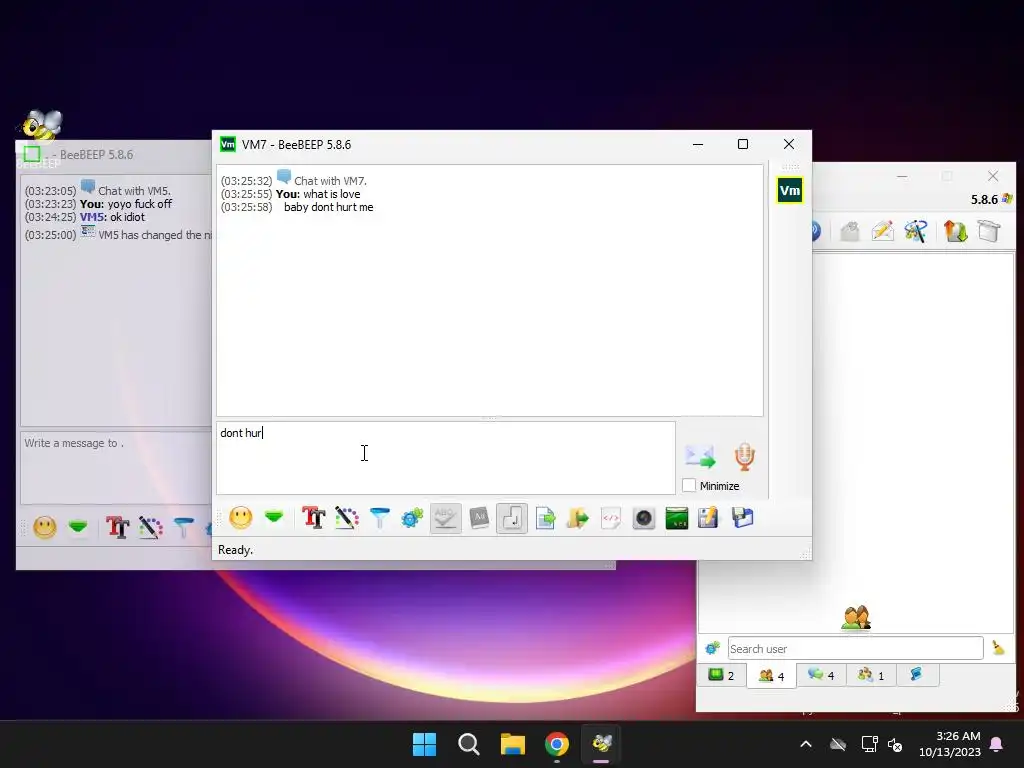1024x768 pixels.
Task: Open Google Chrome from the taskbar
Action: click(x=557, y=744)
